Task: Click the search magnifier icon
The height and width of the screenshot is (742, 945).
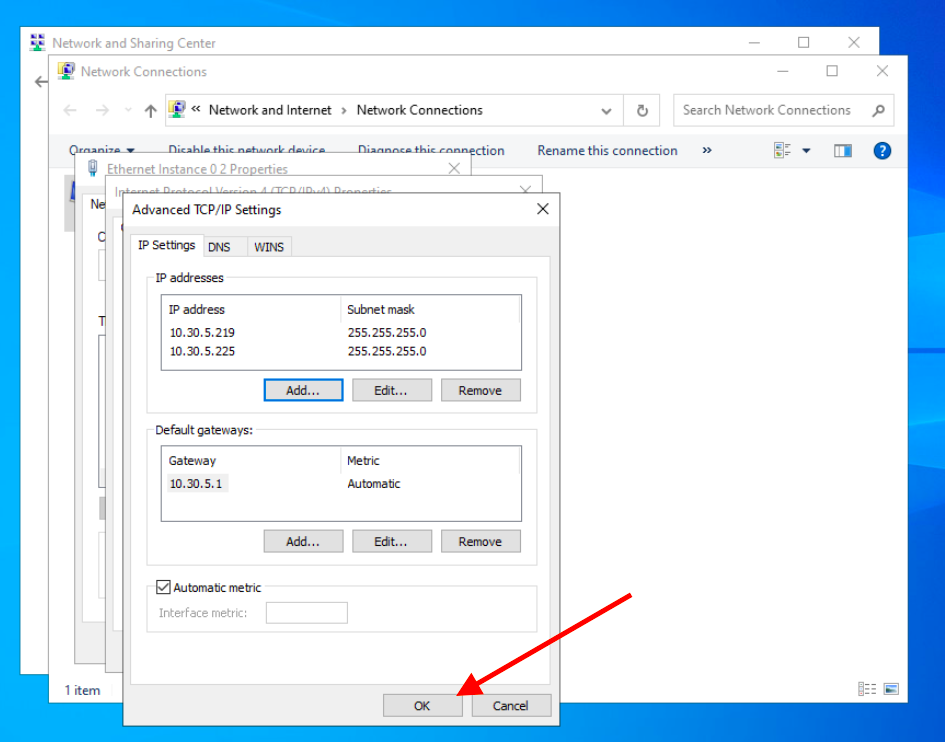Action: click(879, 110)
